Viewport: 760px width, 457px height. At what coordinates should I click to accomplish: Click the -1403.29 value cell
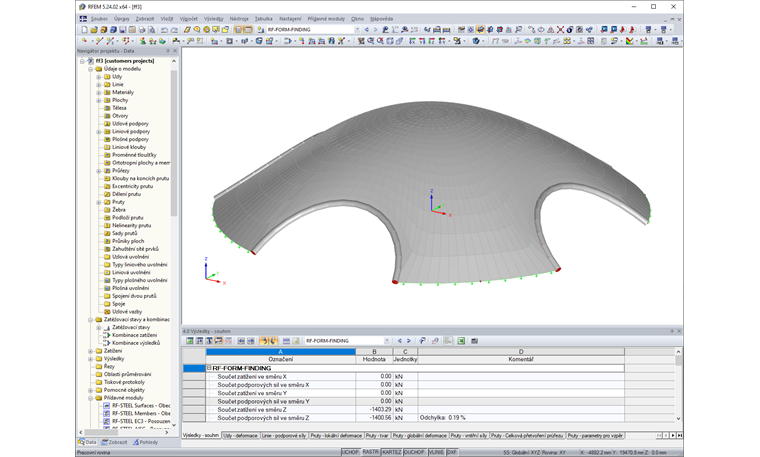tap(374, 410)
